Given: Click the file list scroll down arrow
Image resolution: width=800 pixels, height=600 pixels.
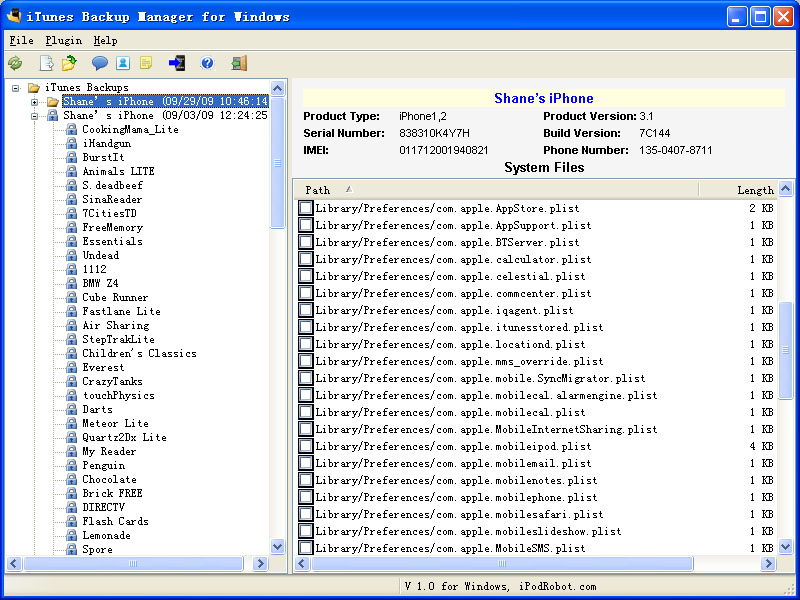Looking at the screenshot, I should coord(786,547).
